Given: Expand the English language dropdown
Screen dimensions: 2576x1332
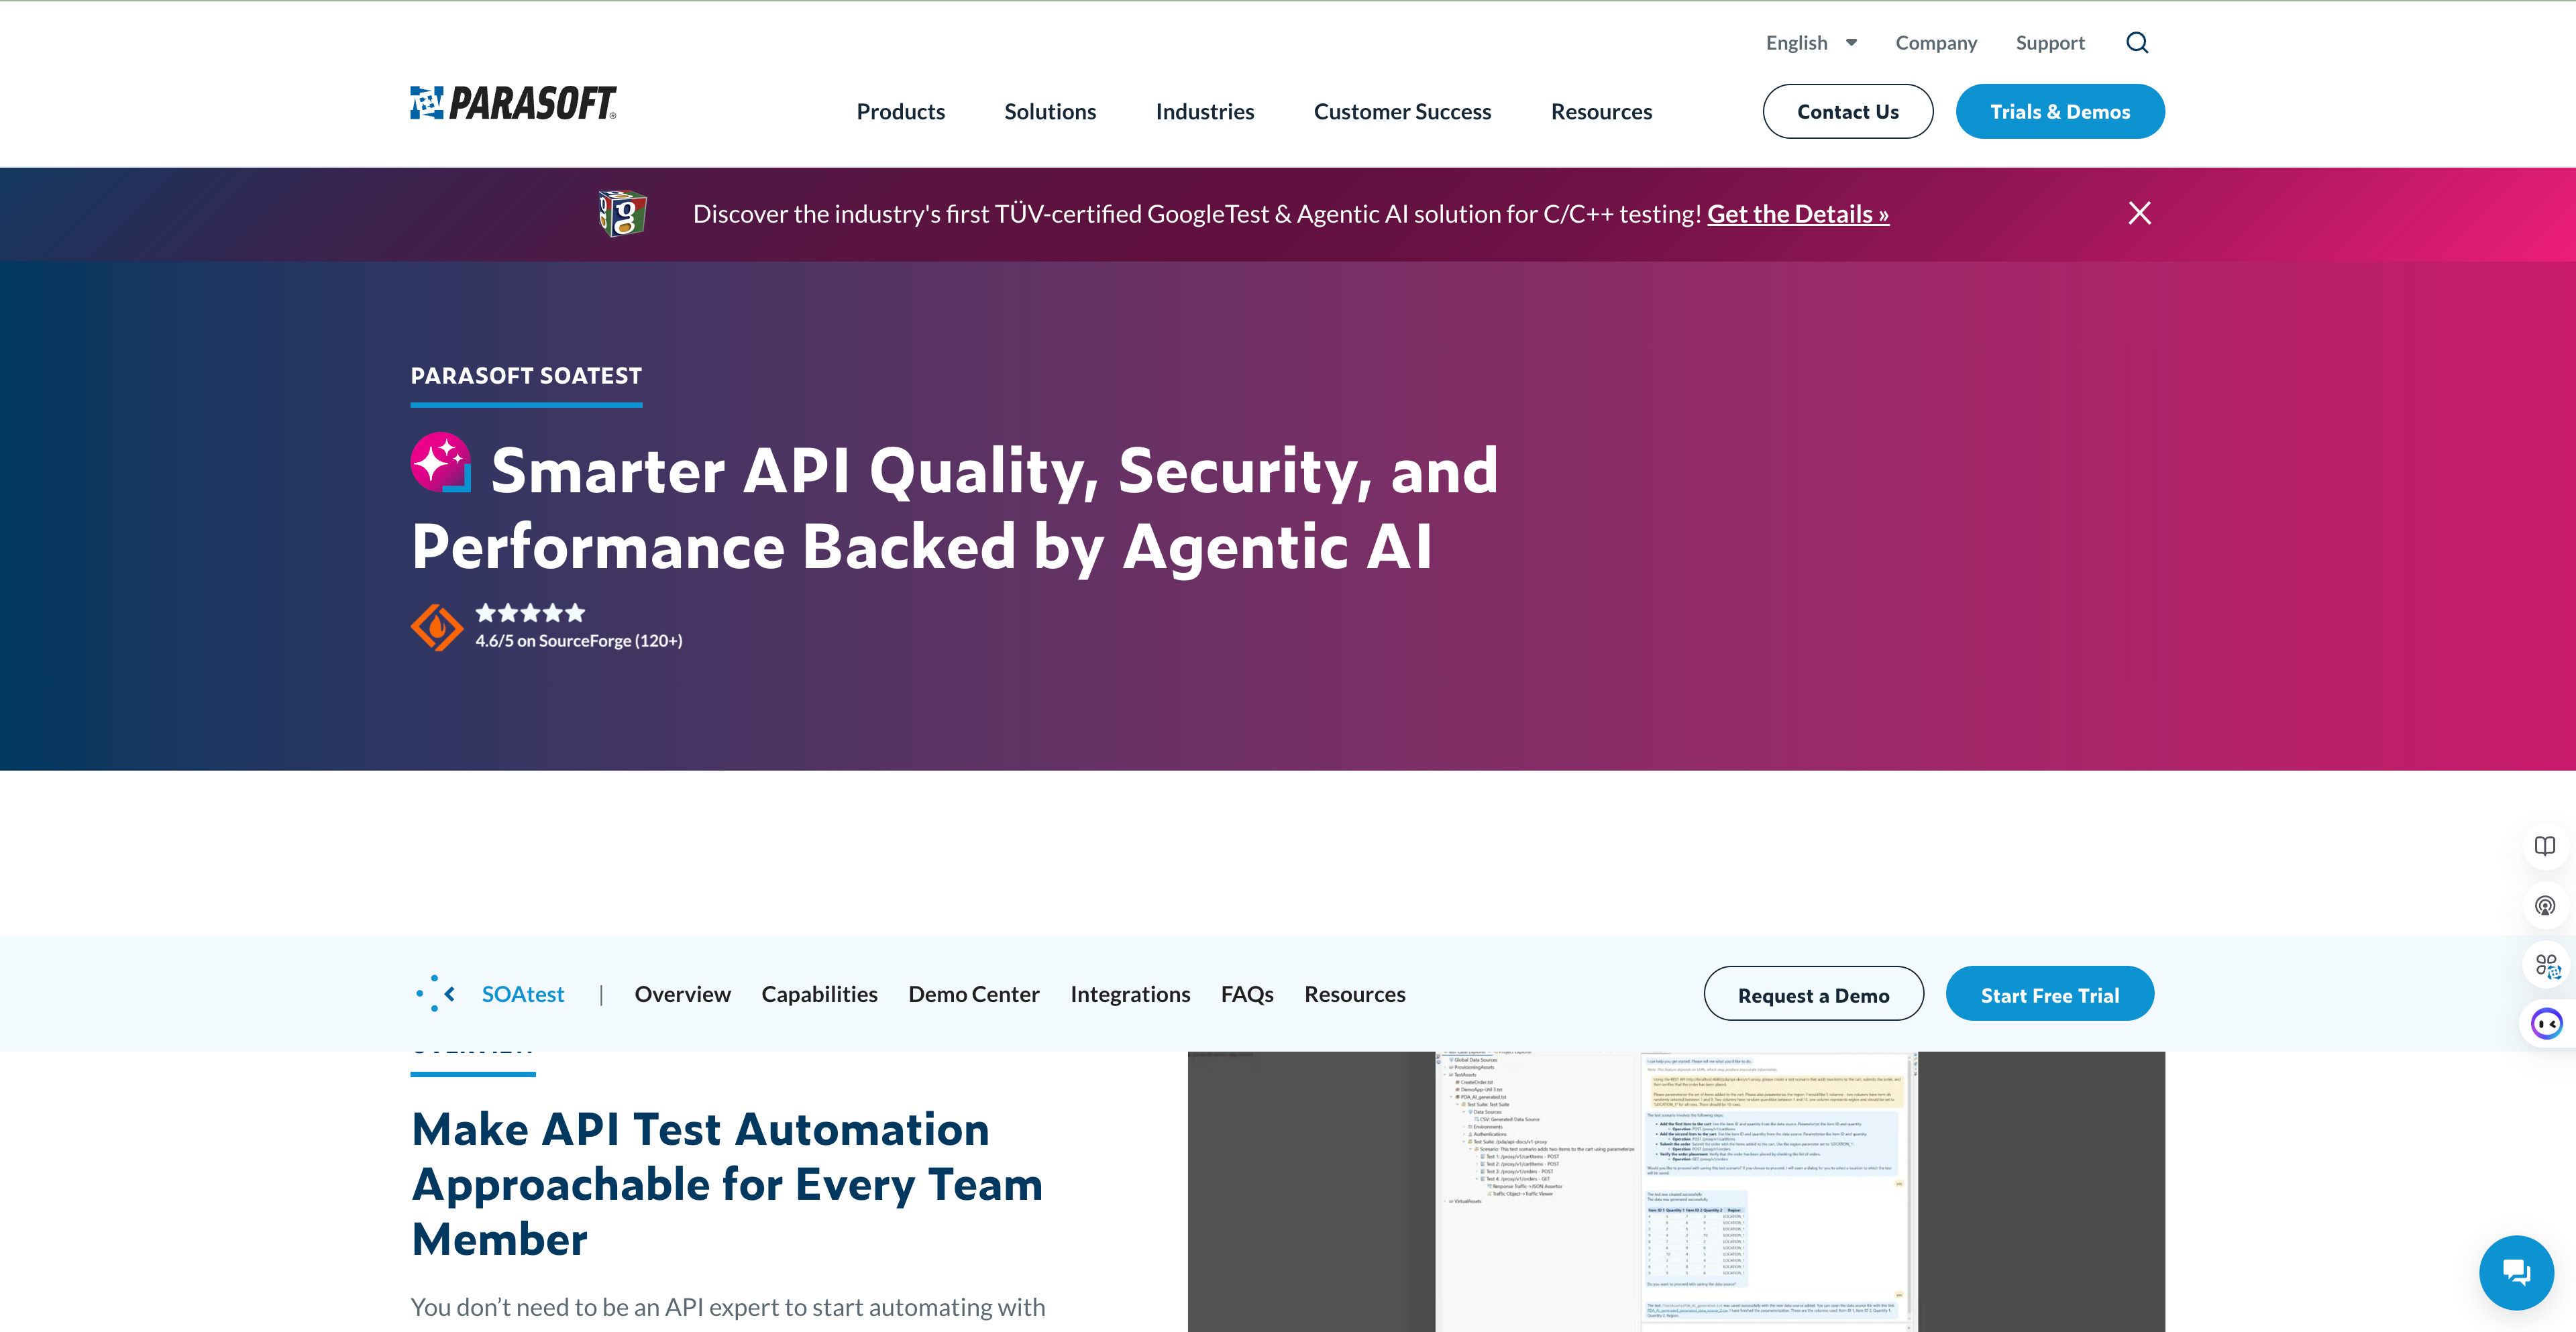Looking at the screenshot, I should click(x=1811, y=43).
